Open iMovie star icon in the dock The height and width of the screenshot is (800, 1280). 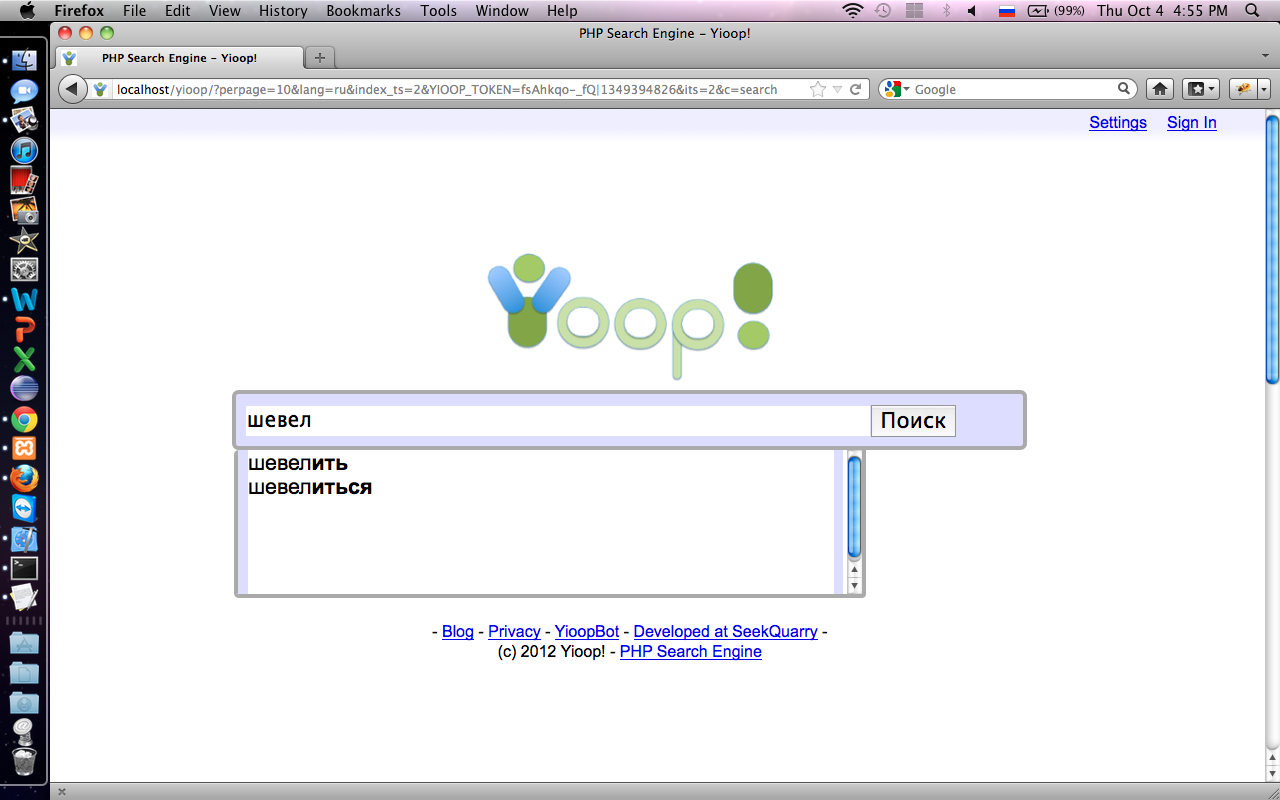coord(24,240)
